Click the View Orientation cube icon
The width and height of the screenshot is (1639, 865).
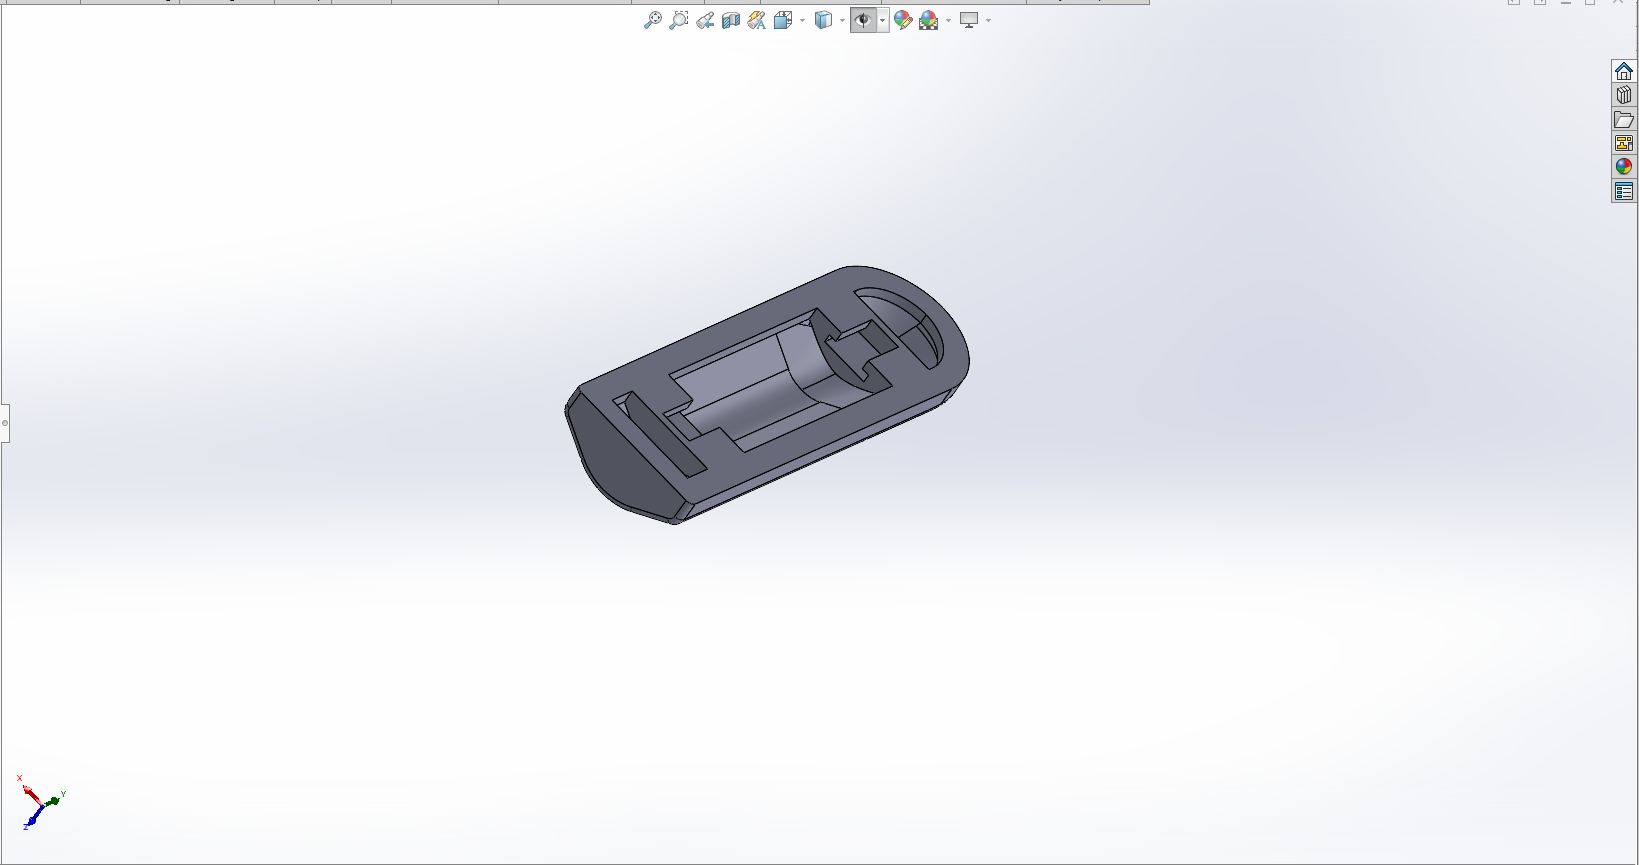coord(783,20)
